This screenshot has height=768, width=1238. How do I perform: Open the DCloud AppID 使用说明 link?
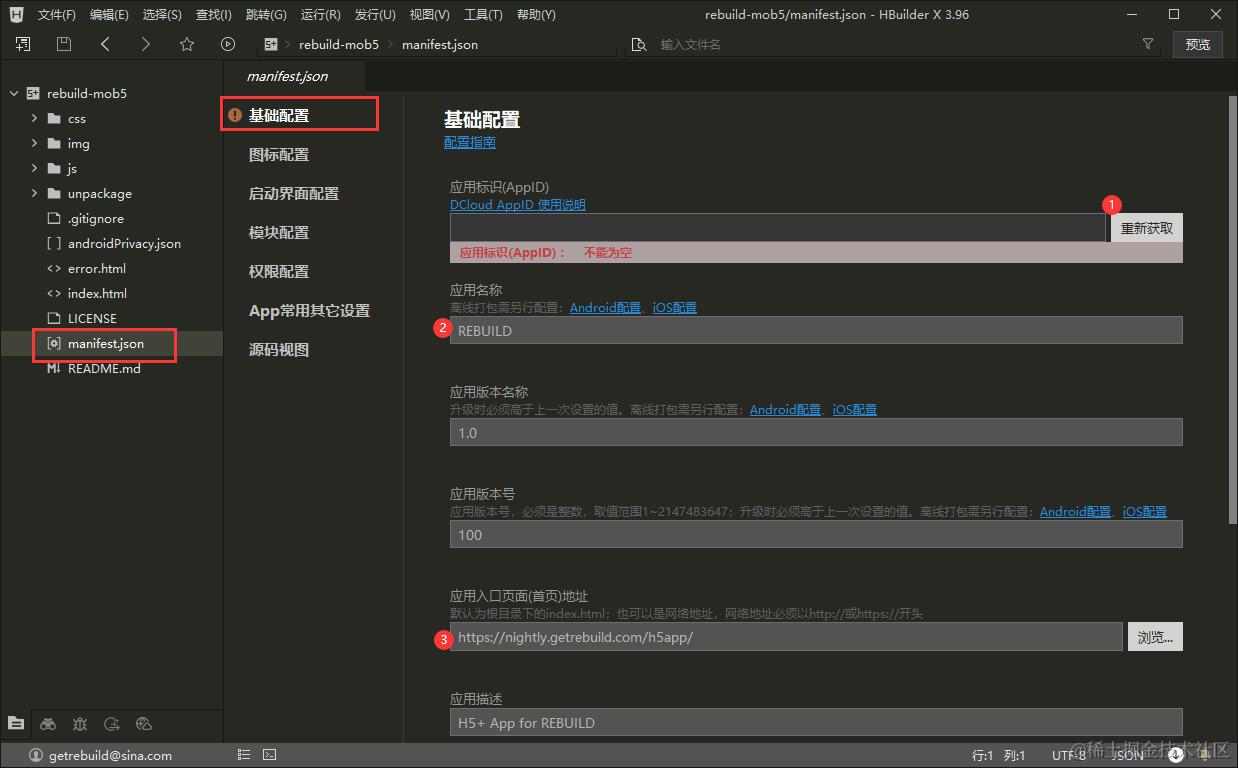pyautogui.click(x=518, y=205)
